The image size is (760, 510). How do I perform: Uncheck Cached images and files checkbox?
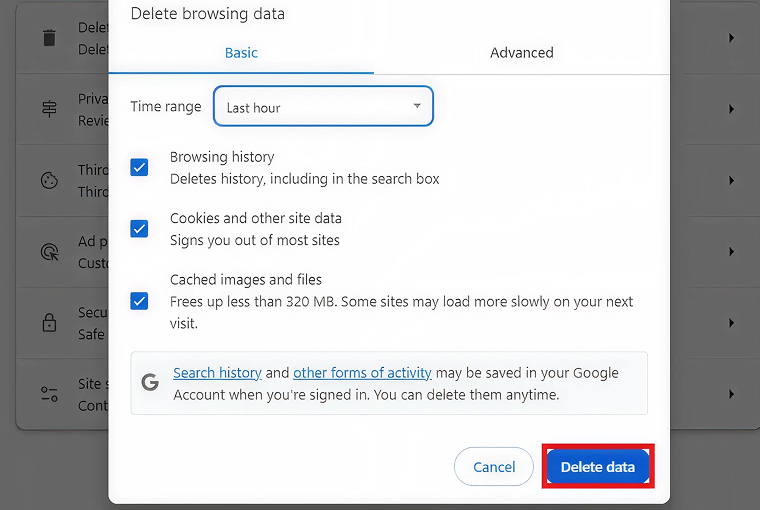tap(140, 300)
